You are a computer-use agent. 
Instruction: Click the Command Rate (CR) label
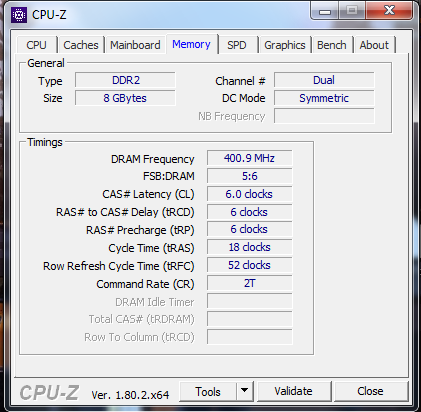145,284
